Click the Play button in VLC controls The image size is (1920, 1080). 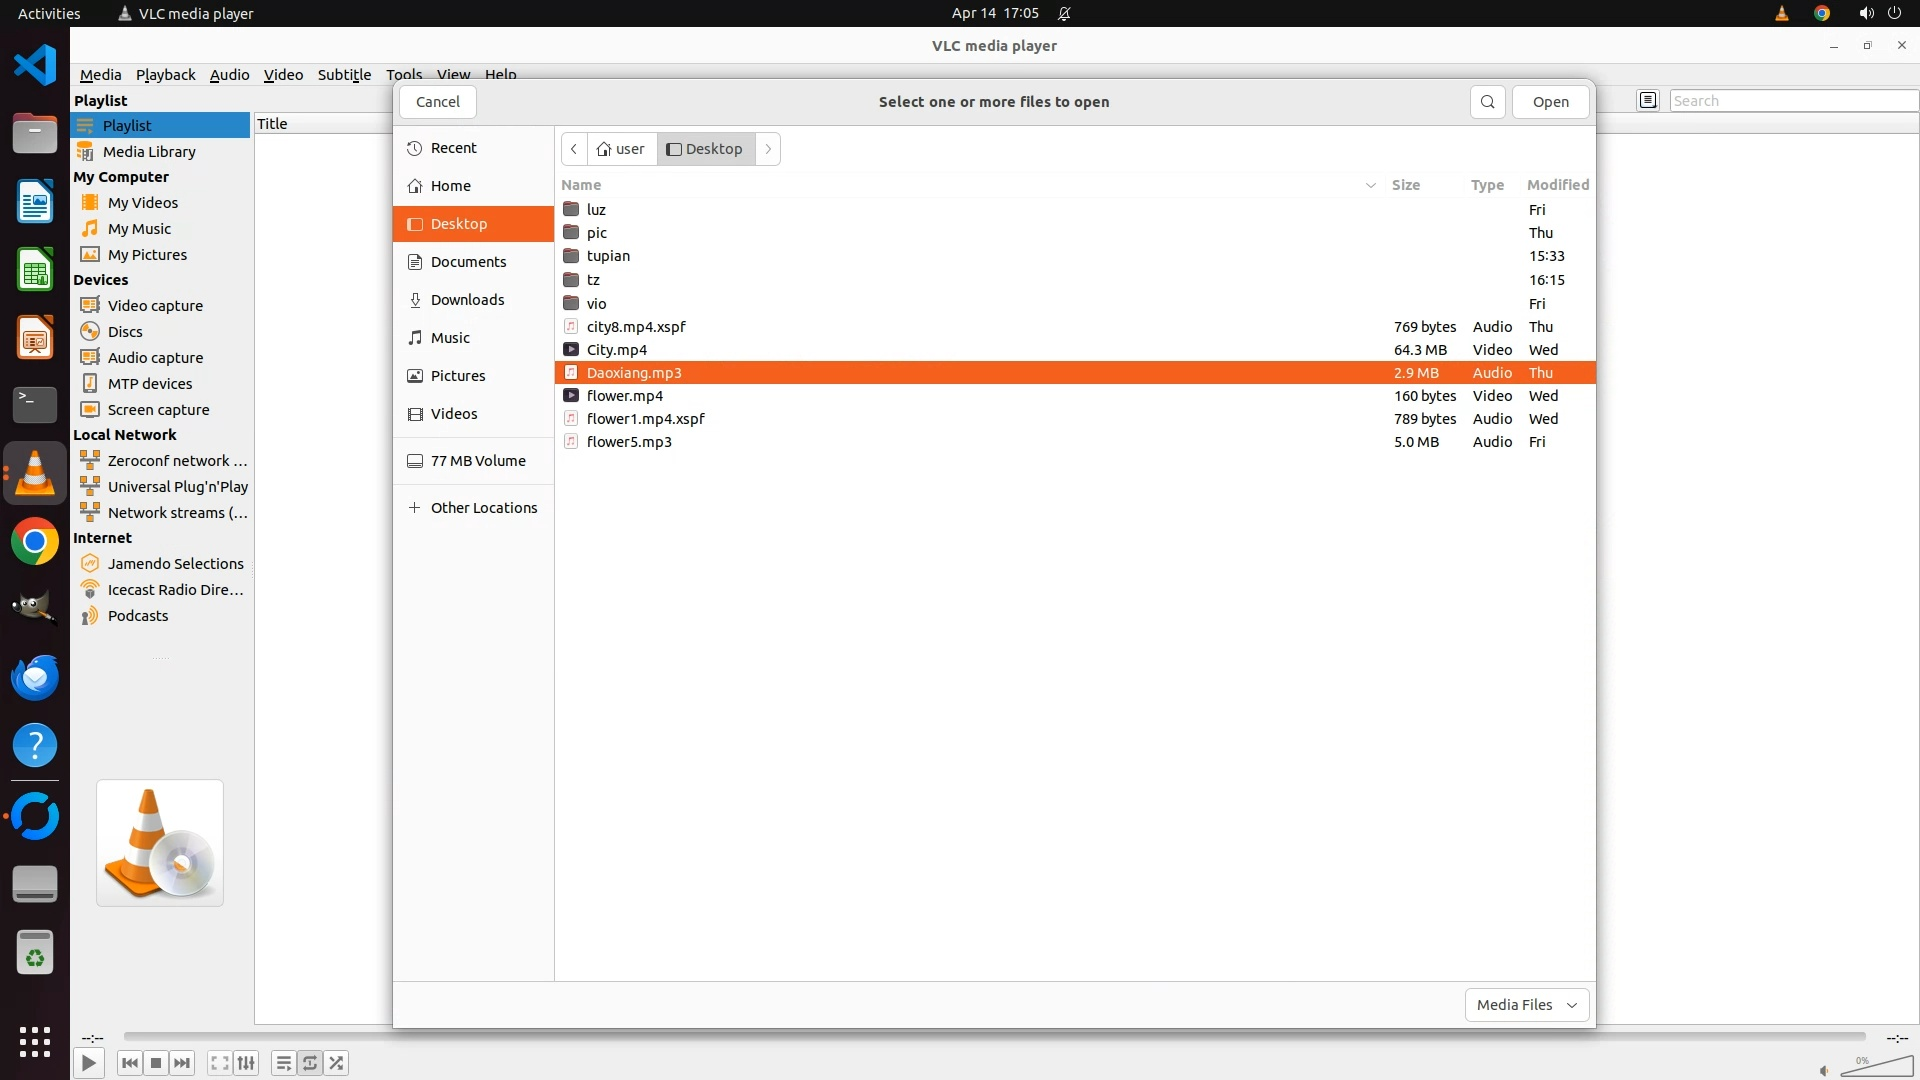pos(88,1063)
